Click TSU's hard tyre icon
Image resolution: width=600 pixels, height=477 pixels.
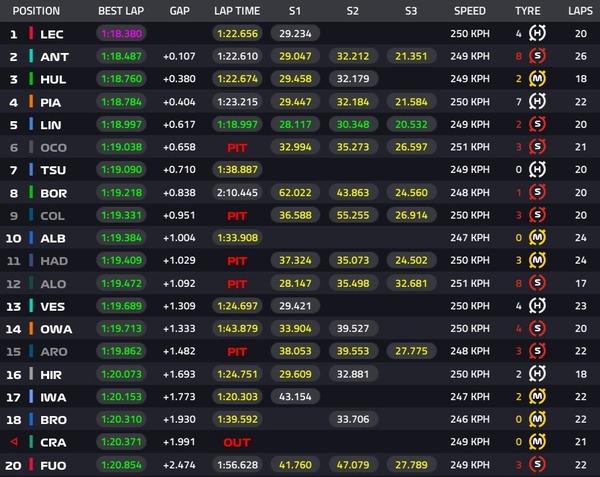(x=537, y=170)
